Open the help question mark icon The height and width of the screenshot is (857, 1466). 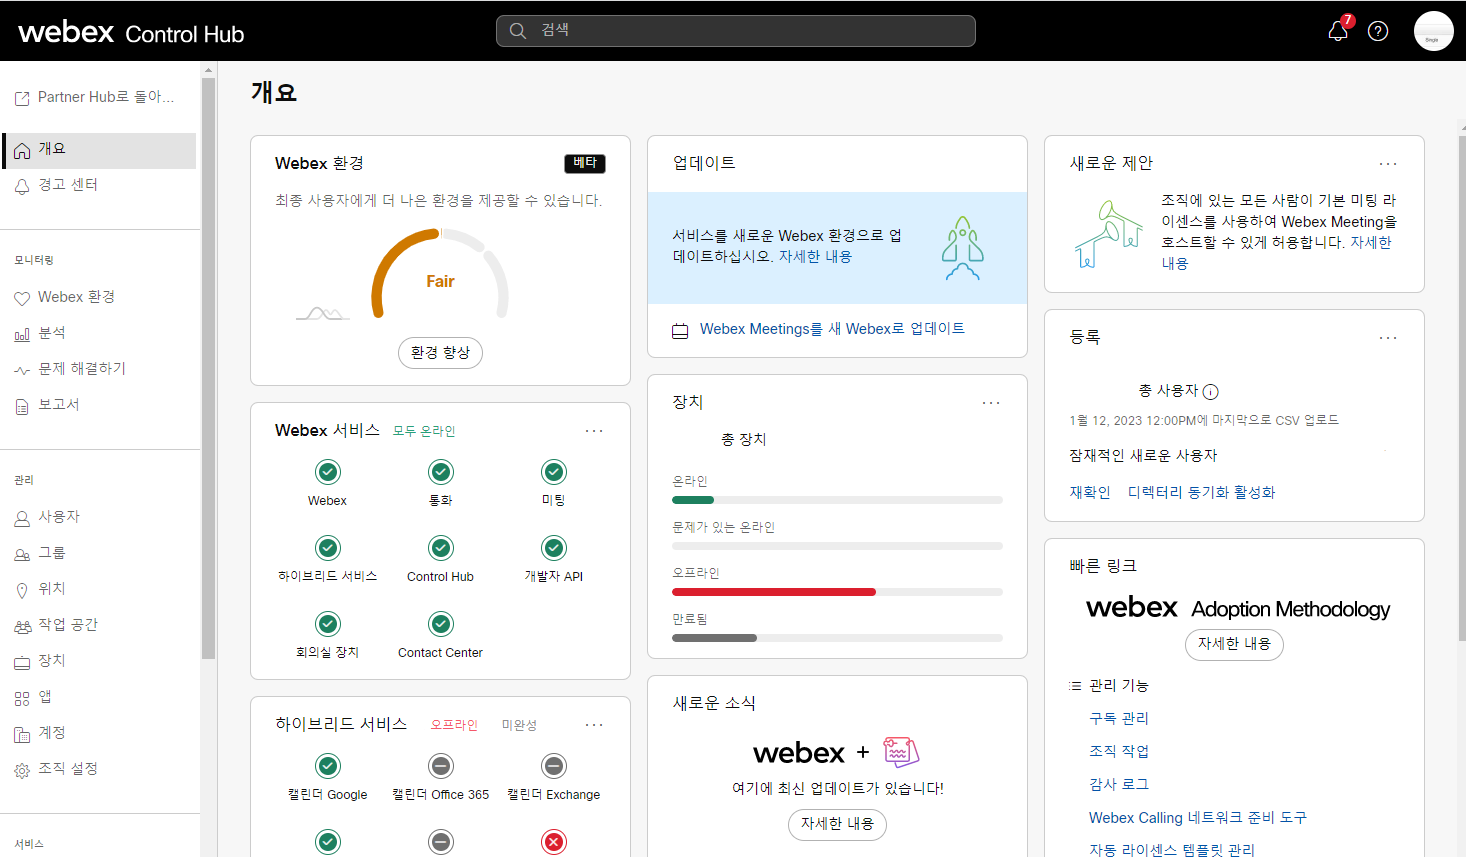coord(1378,31)
